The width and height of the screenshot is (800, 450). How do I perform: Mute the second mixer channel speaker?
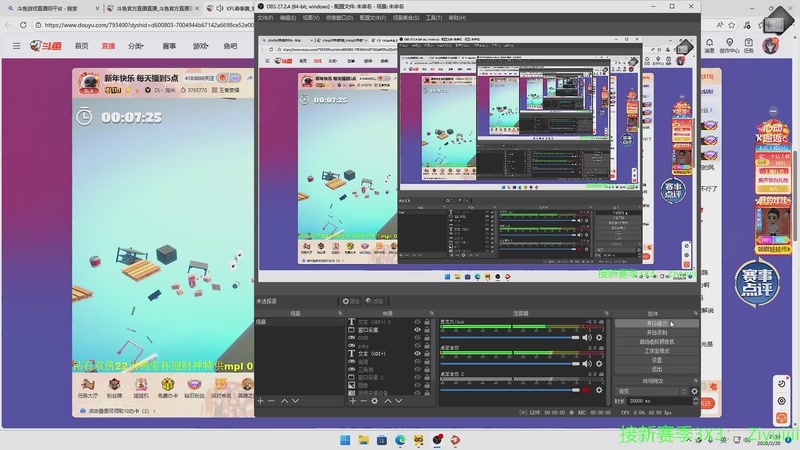587,363
